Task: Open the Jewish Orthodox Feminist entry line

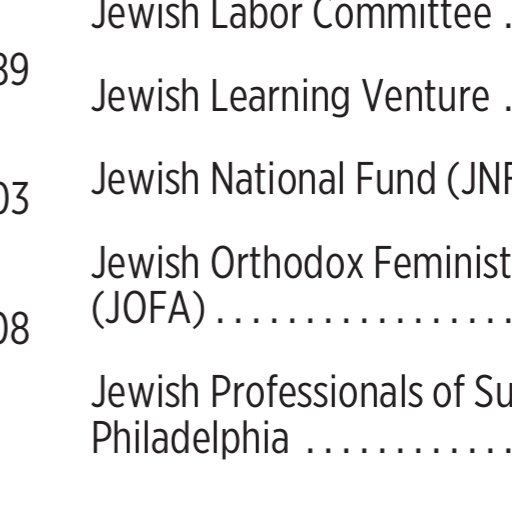Action: 302,262
